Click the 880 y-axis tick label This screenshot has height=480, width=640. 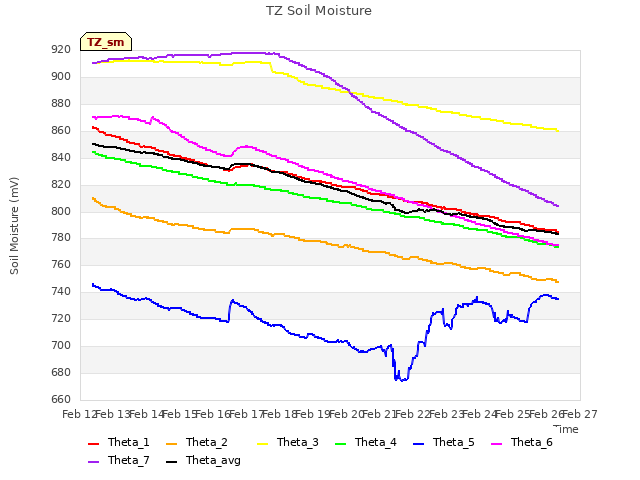click(x=61, y=104)
